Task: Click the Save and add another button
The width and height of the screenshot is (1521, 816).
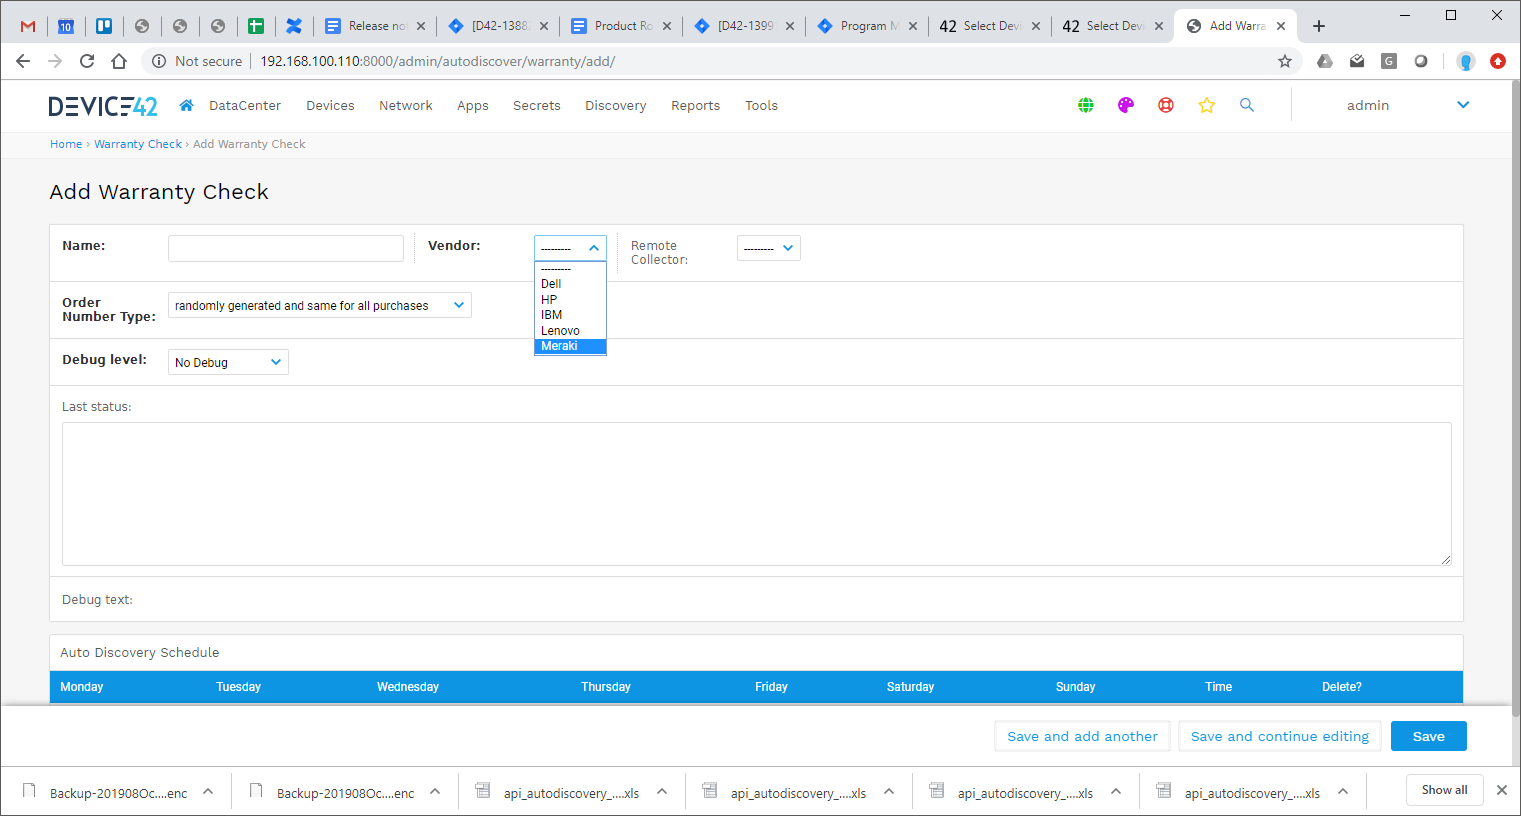Action: click(1082, 736)
